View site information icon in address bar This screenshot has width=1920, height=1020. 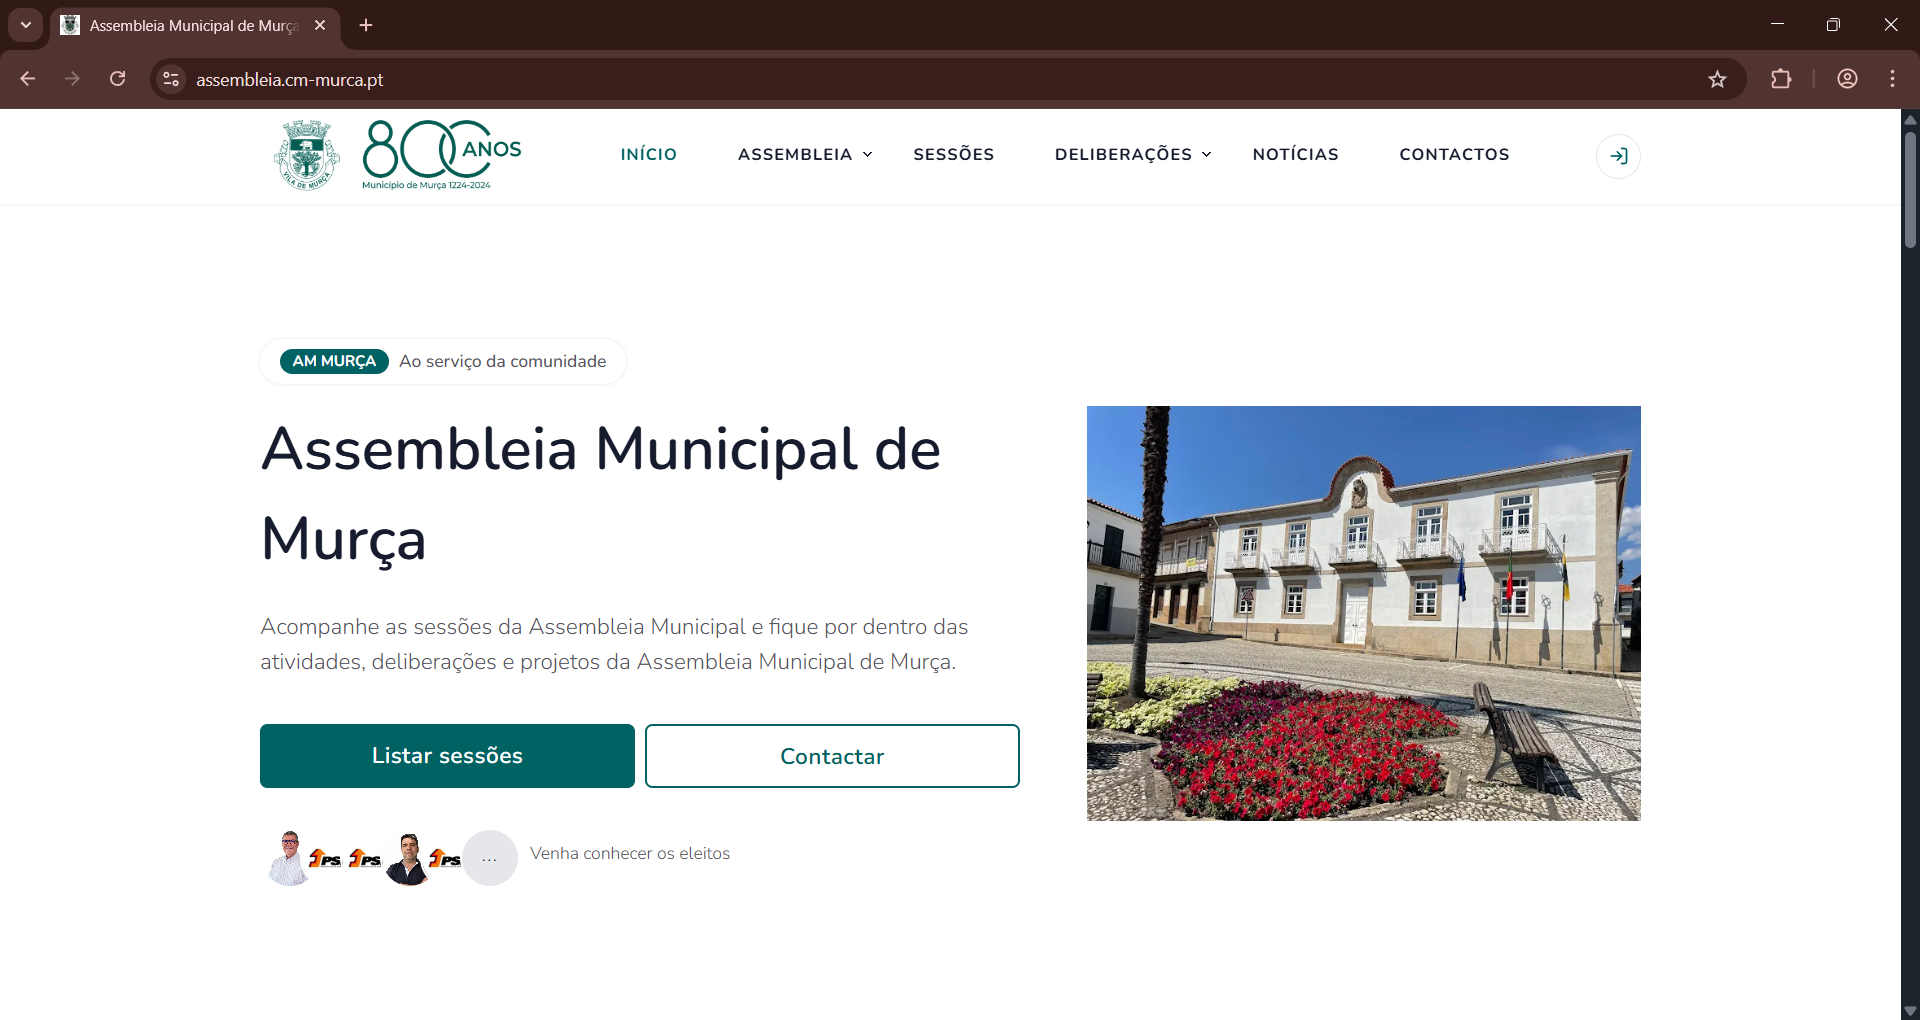[171, 79]
